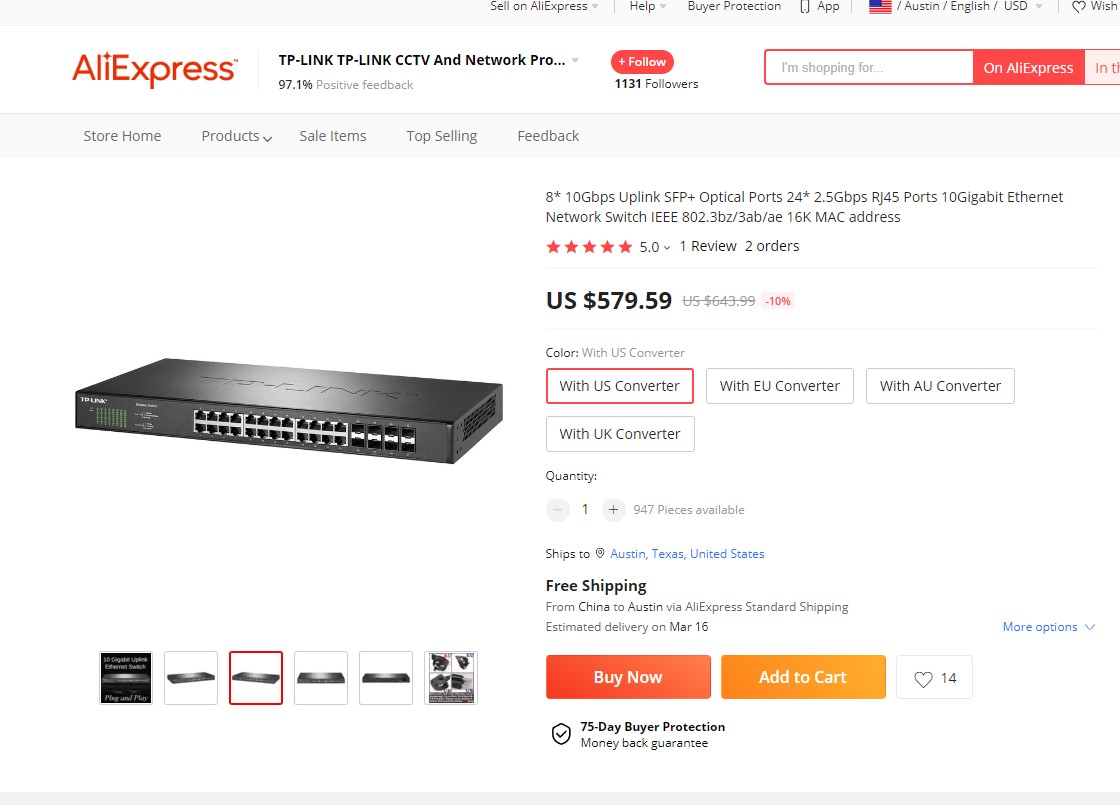Click the Buyer Protection shield icon
This screenshot has height=805, width=1120.
click(x=562, y=735)
